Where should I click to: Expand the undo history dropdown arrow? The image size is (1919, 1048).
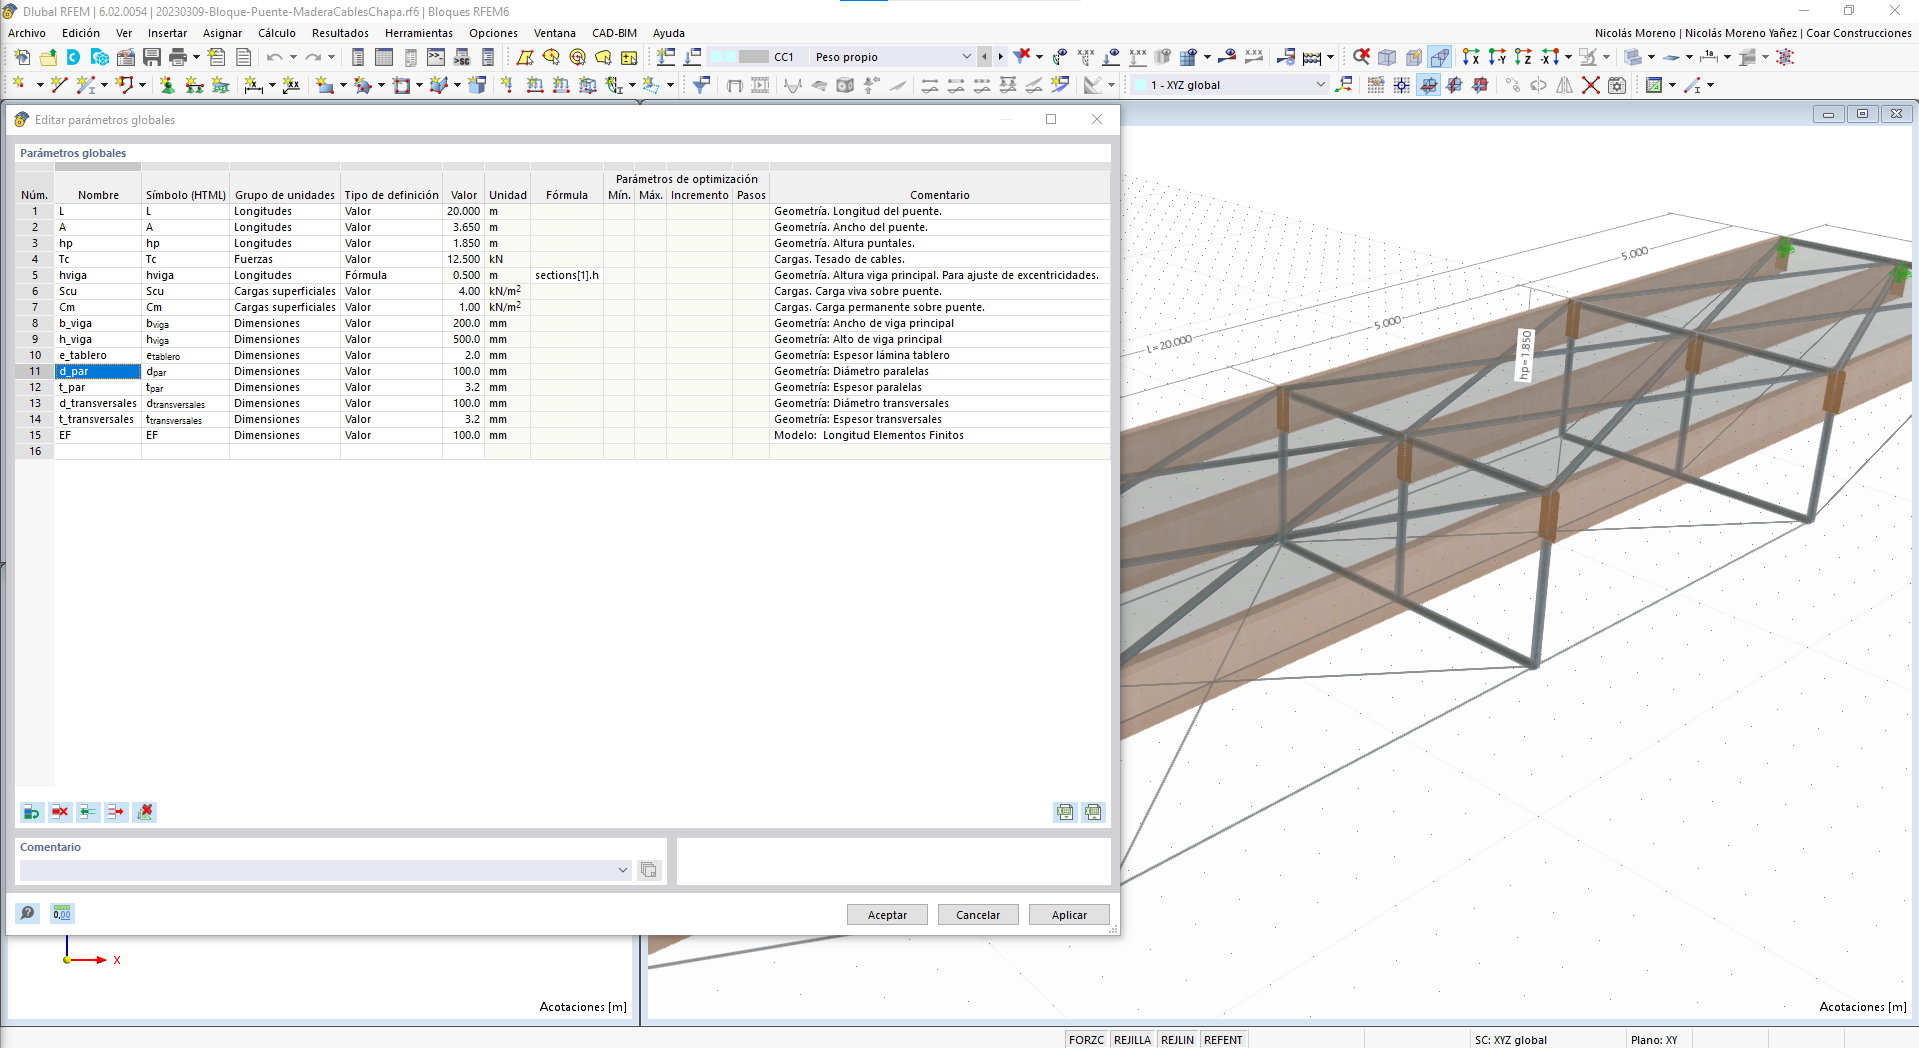[x=293, y=57]
